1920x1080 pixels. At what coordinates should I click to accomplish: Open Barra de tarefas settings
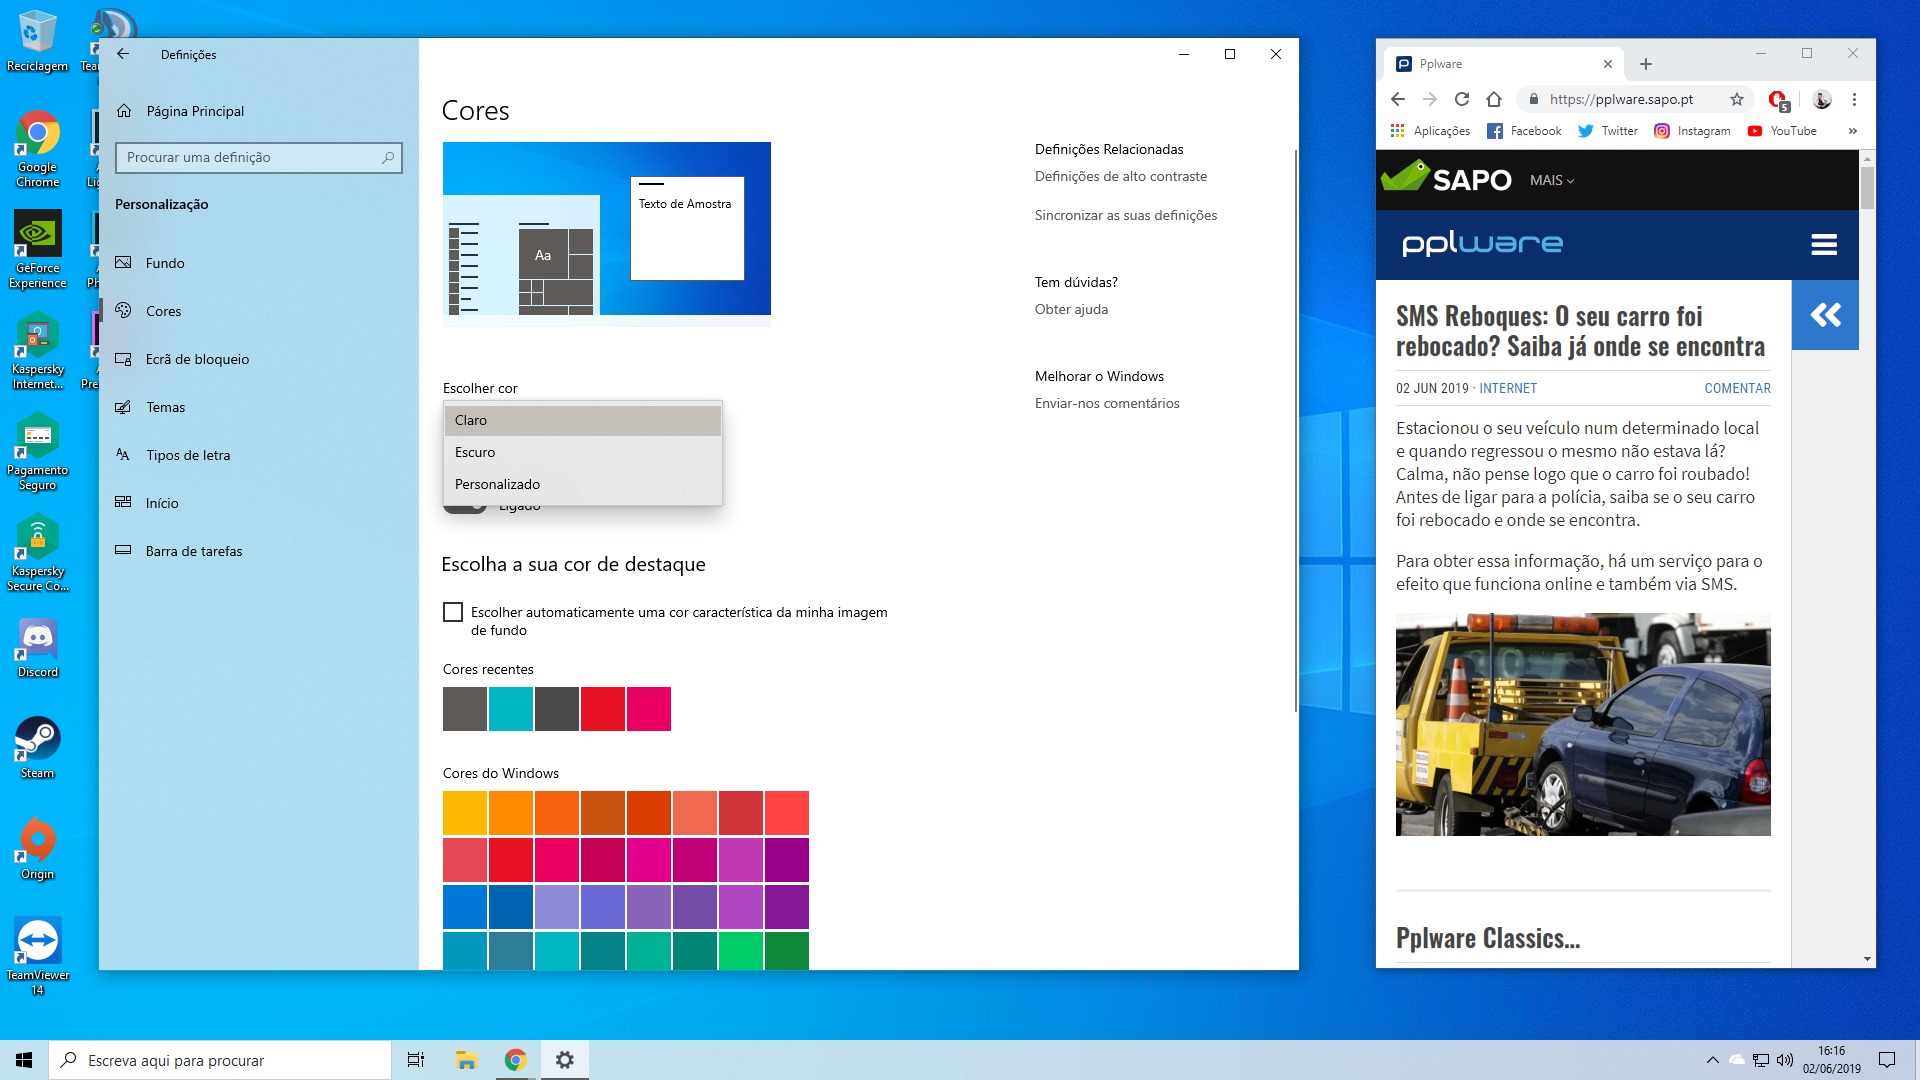[194, 551]
